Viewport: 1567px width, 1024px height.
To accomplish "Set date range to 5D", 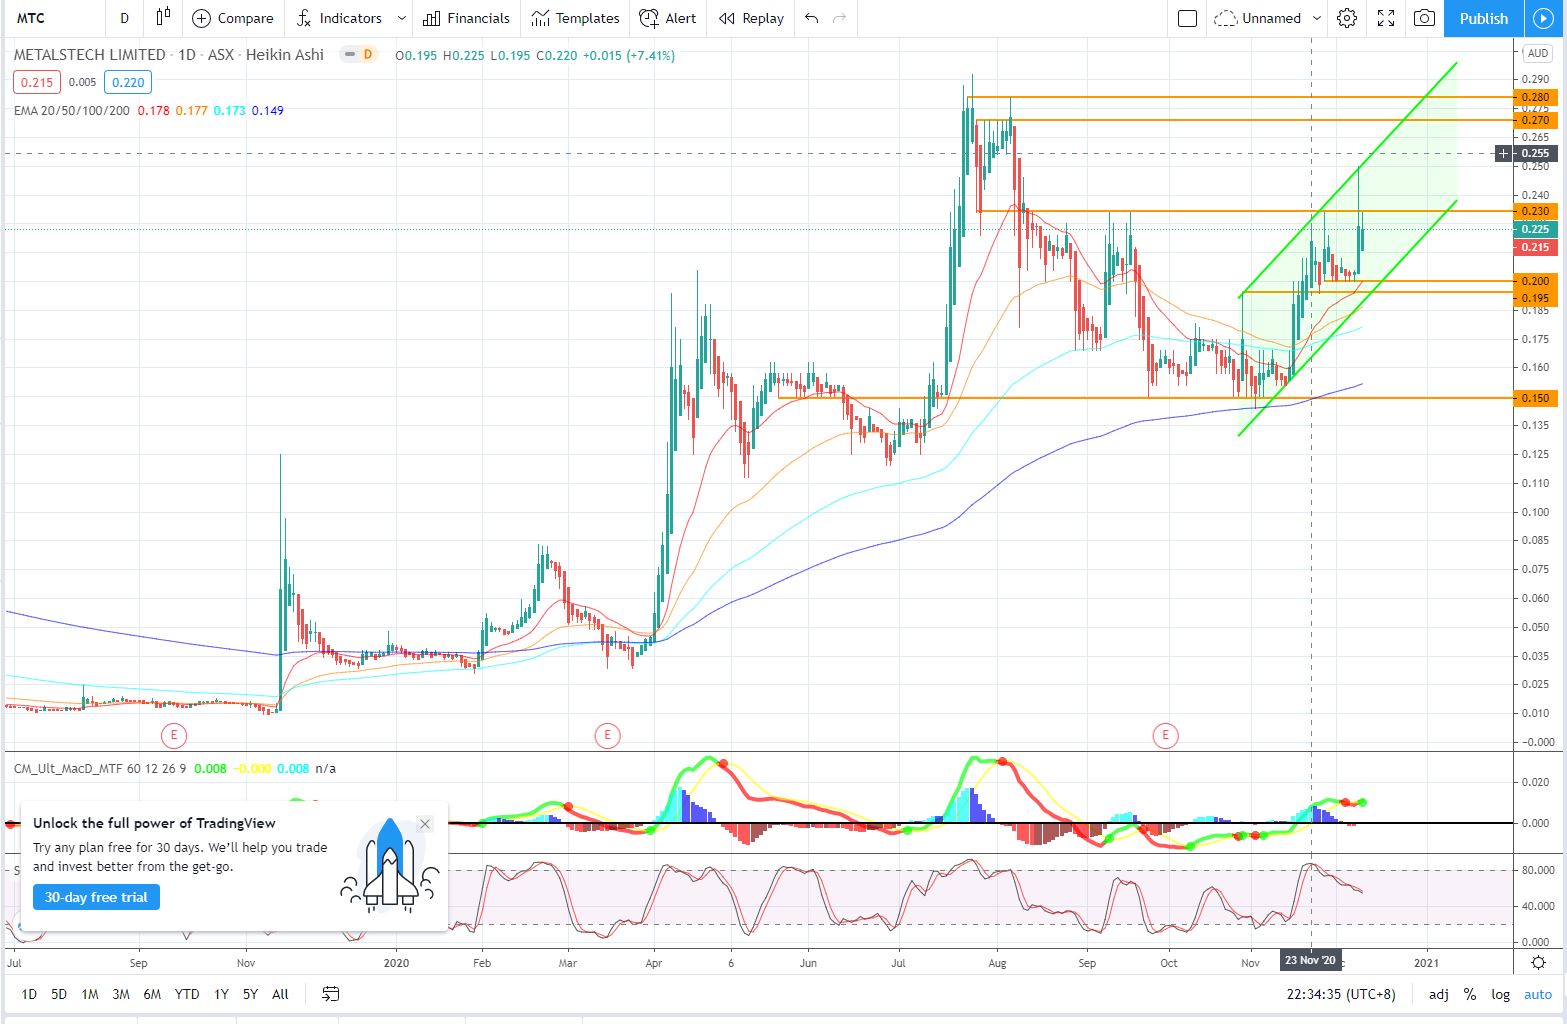I will click(x=59, y=994).
